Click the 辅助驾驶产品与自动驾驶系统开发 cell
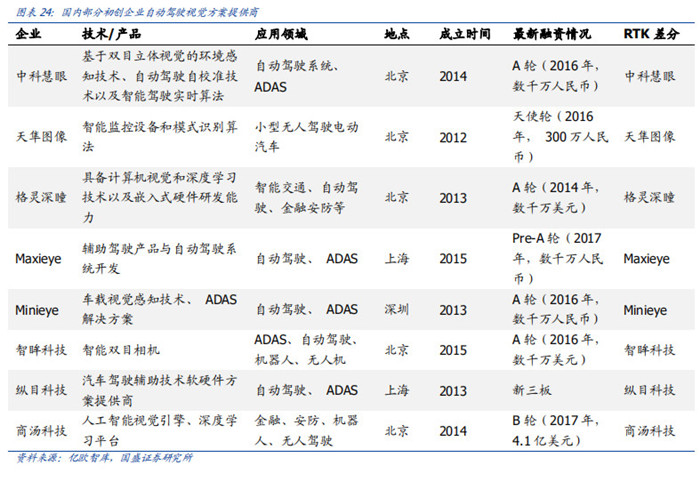Image resolution: width=700 pixels, height=481 pixels. pyautogui.click(x=160, y=259)
